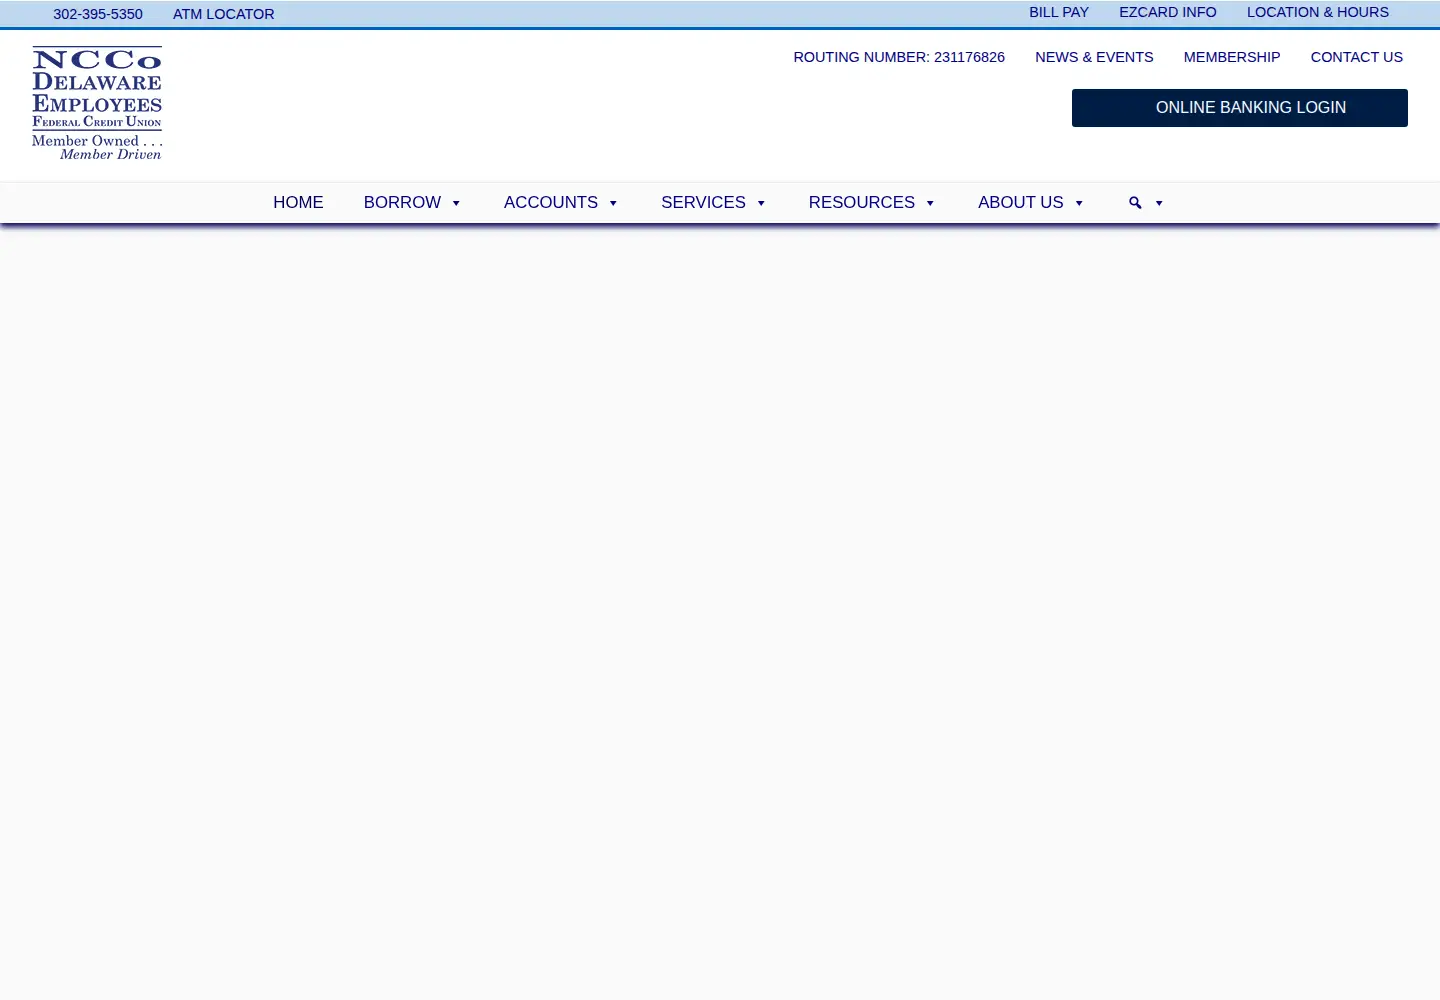Open the Membership link
Screen dimensions: 1440x1000
(1232, 57)
